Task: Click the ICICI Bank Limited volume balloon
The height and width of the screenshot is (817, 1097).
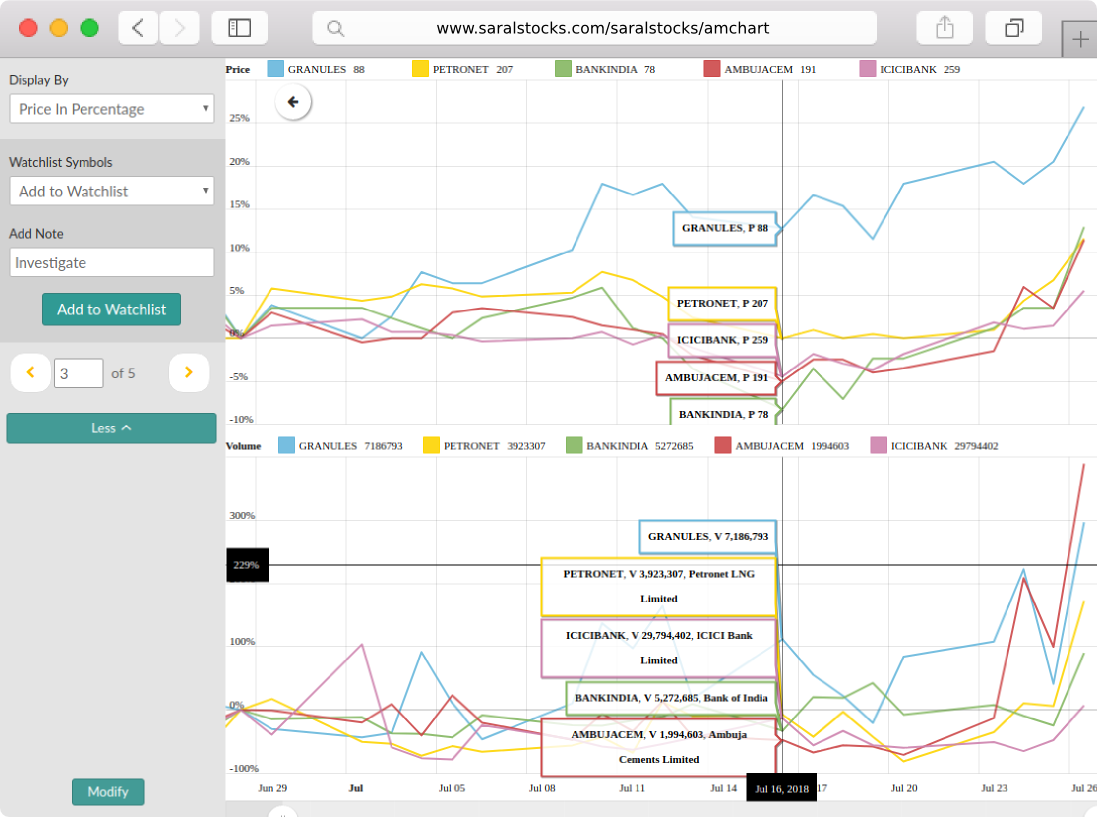Action: 659,648
